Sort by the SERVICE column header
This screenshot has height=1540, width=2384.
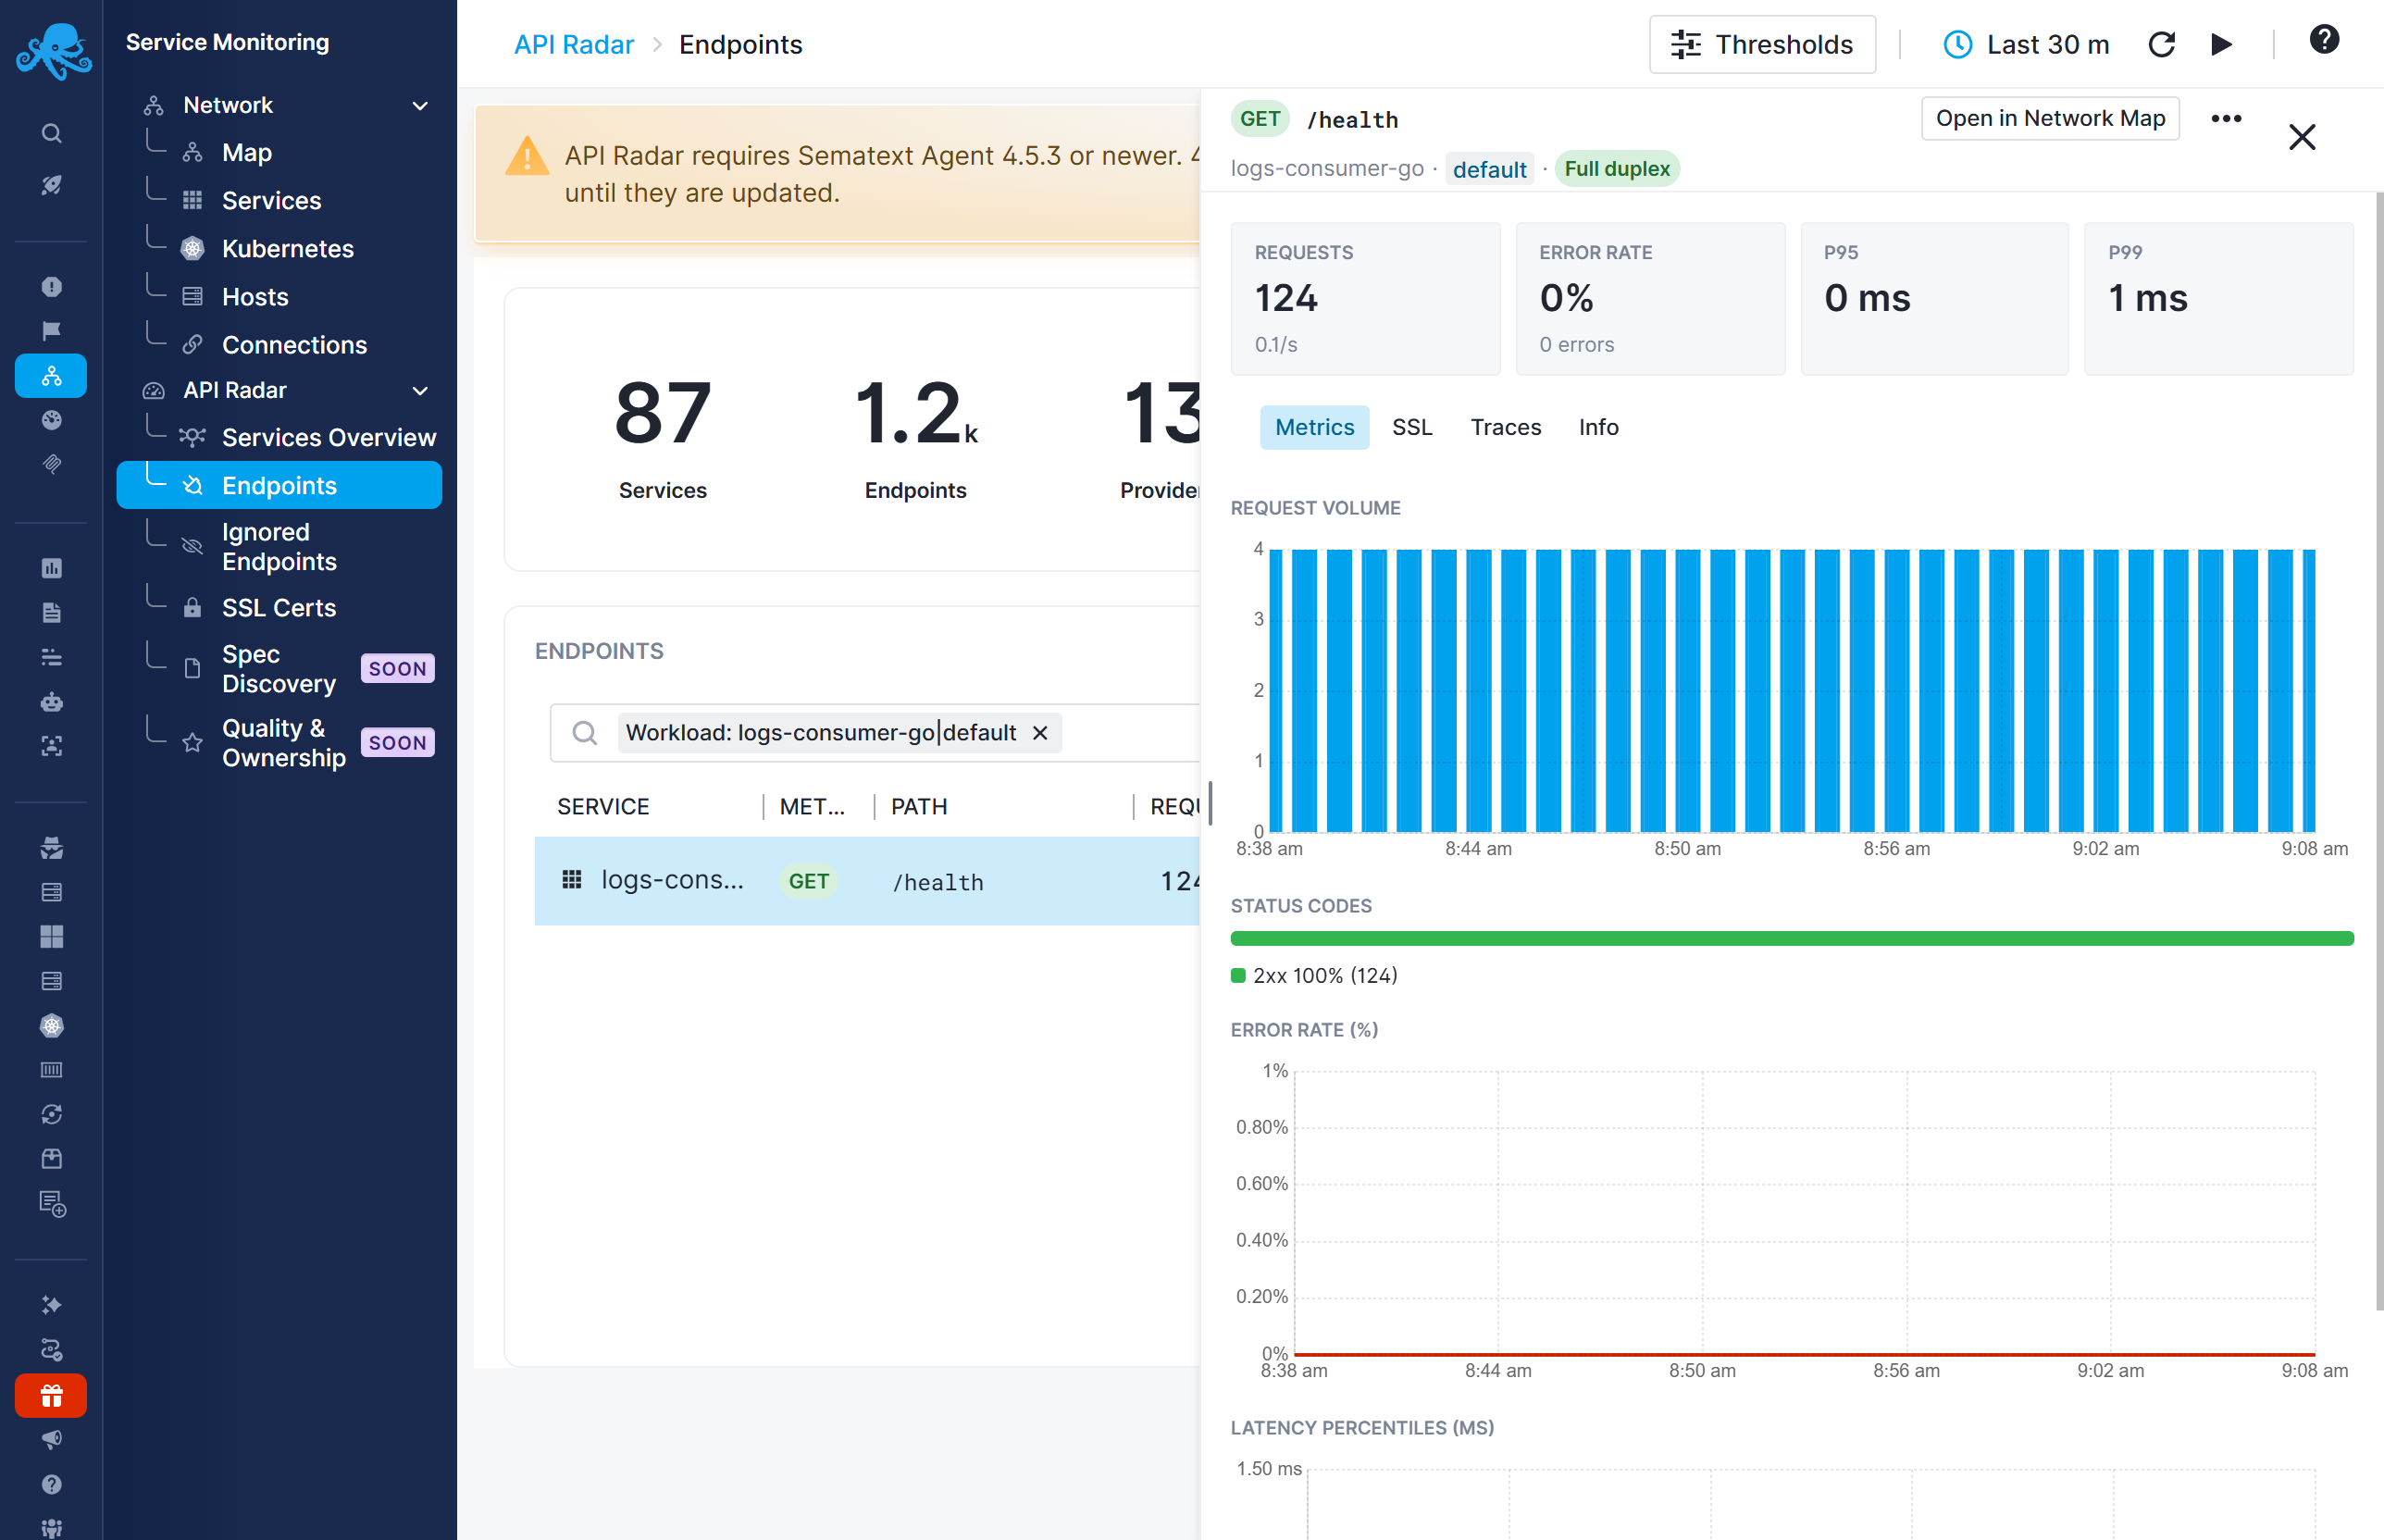tap(603, 807)
